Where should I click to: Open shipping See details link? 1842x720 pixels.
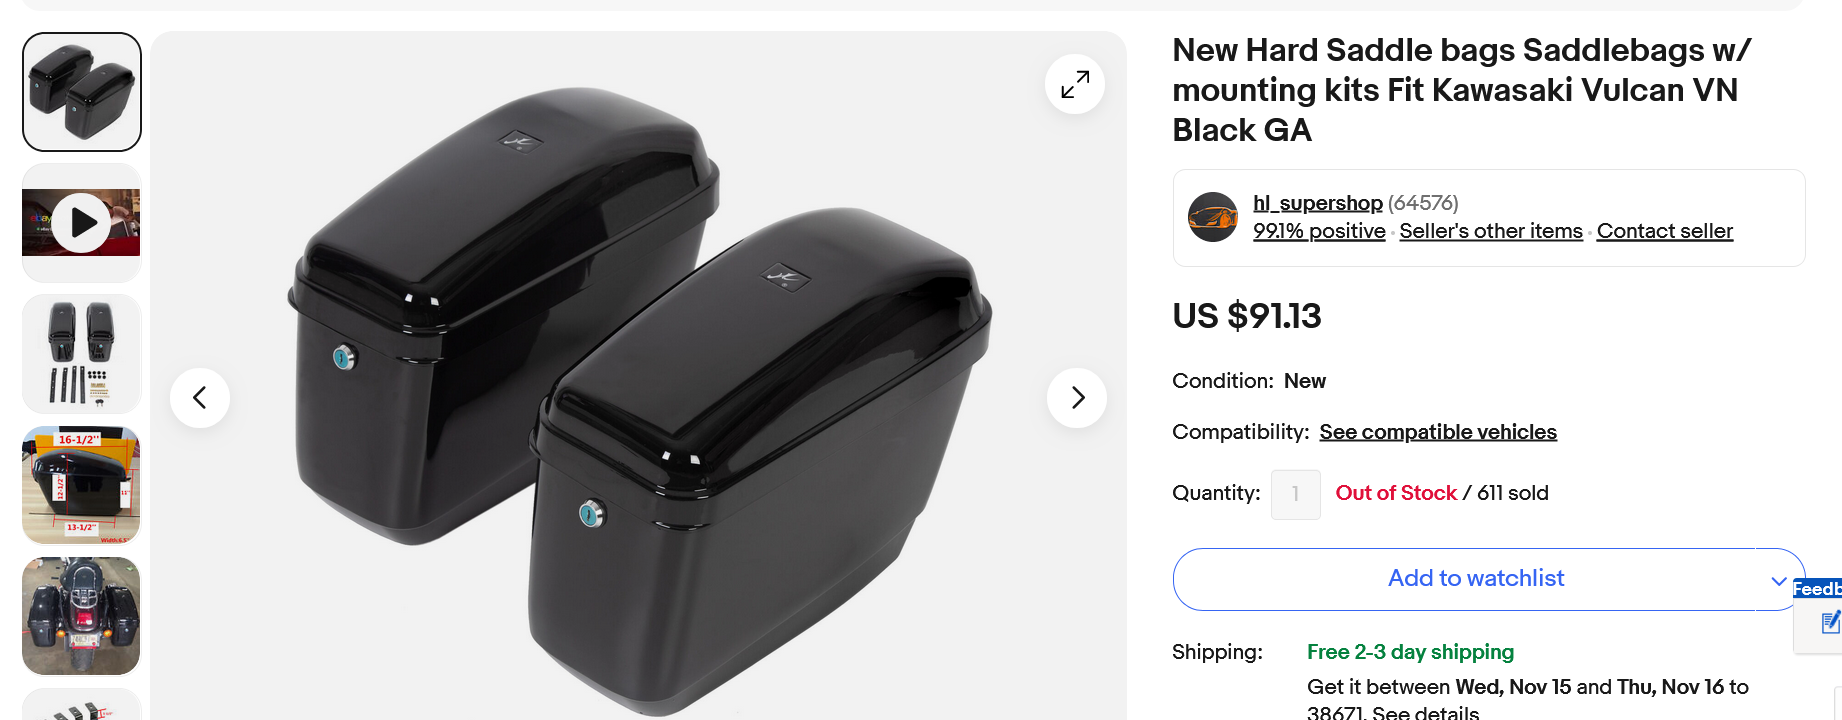coord(1425,712)
